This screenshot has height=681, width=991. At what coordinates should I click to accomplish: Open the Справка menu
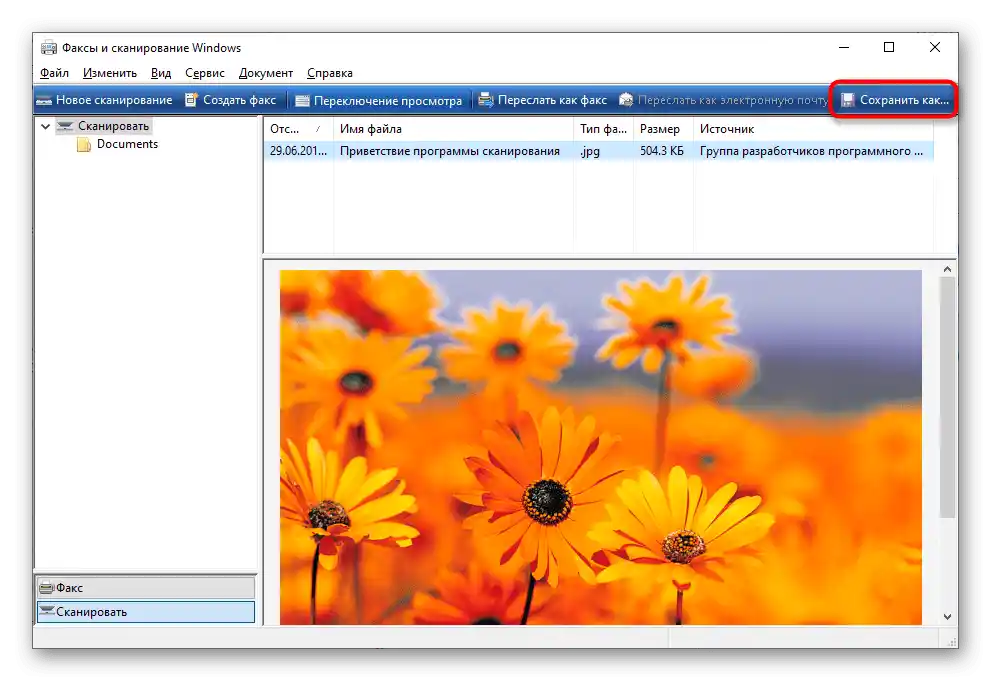[330, 73]
